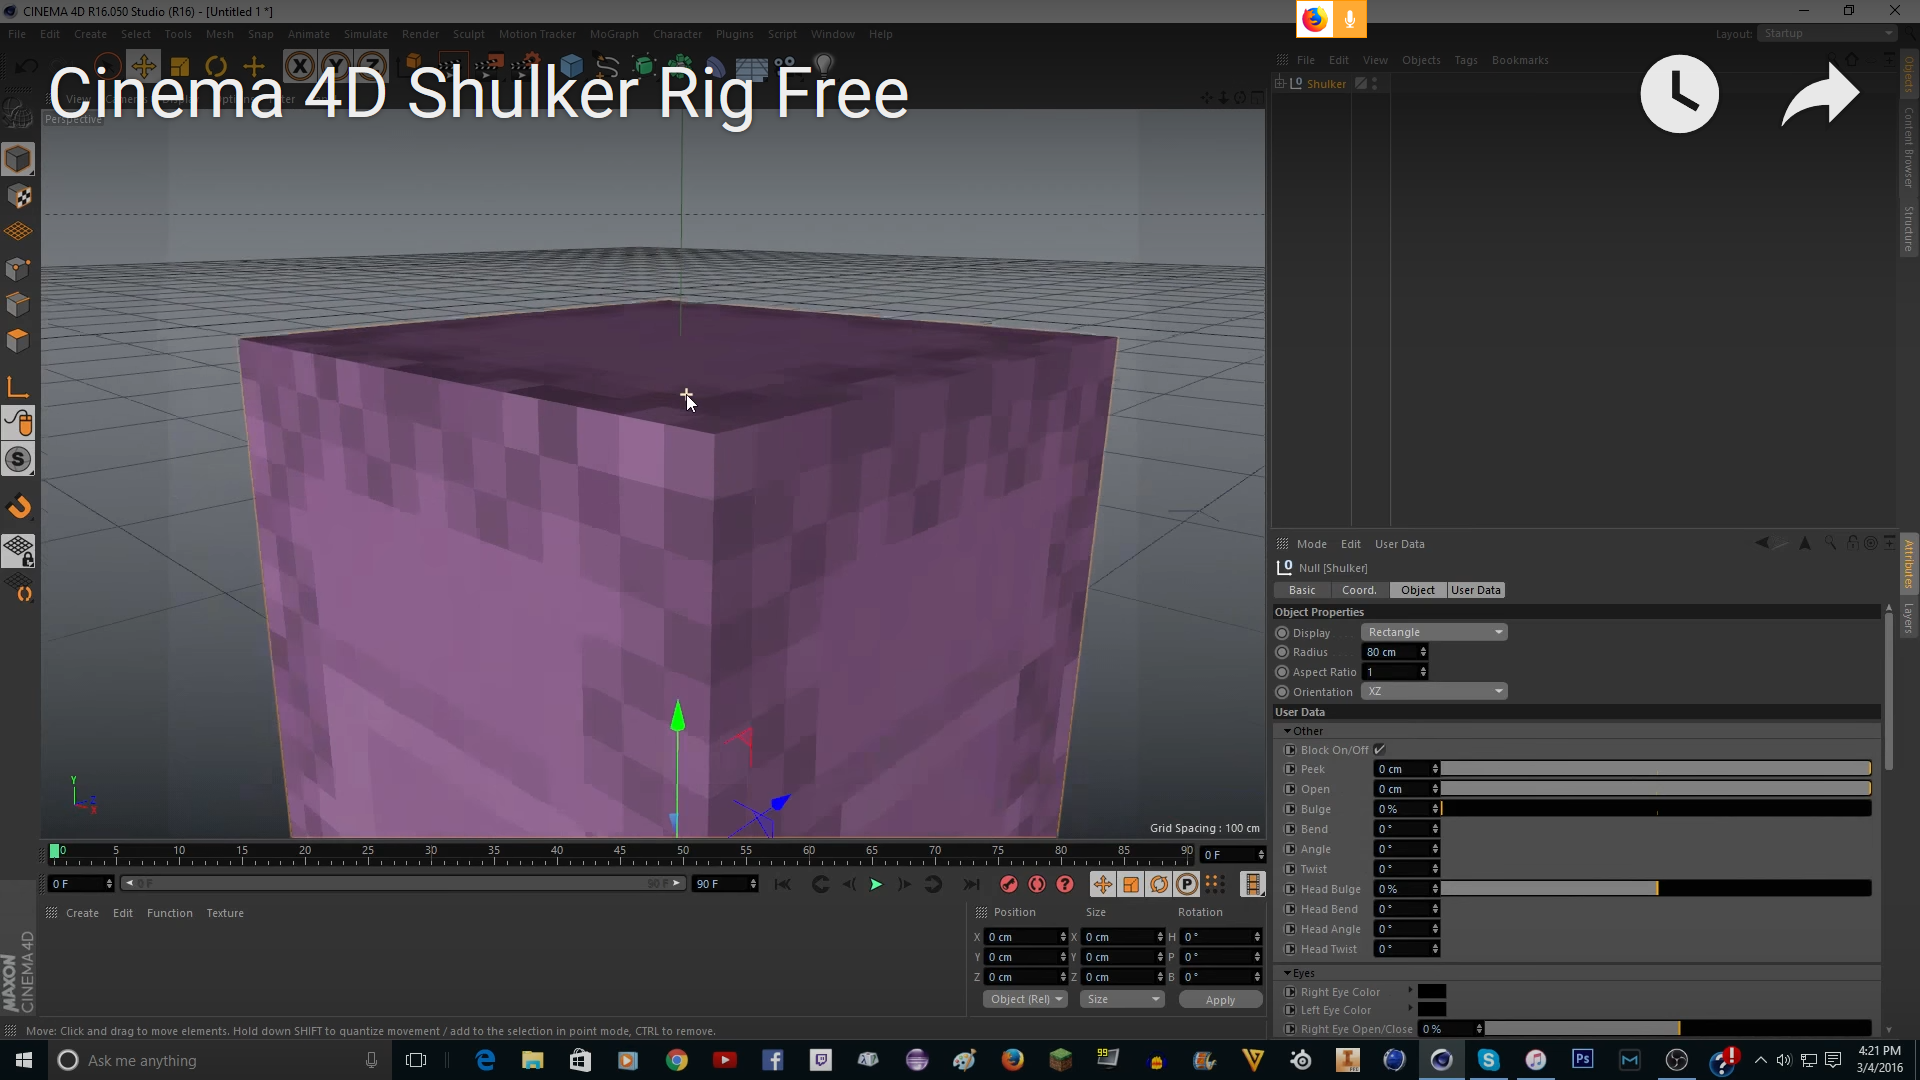Click the X axis lock icon
This screenshot has height=1080, width=1920.
click(x=299, y=67)
